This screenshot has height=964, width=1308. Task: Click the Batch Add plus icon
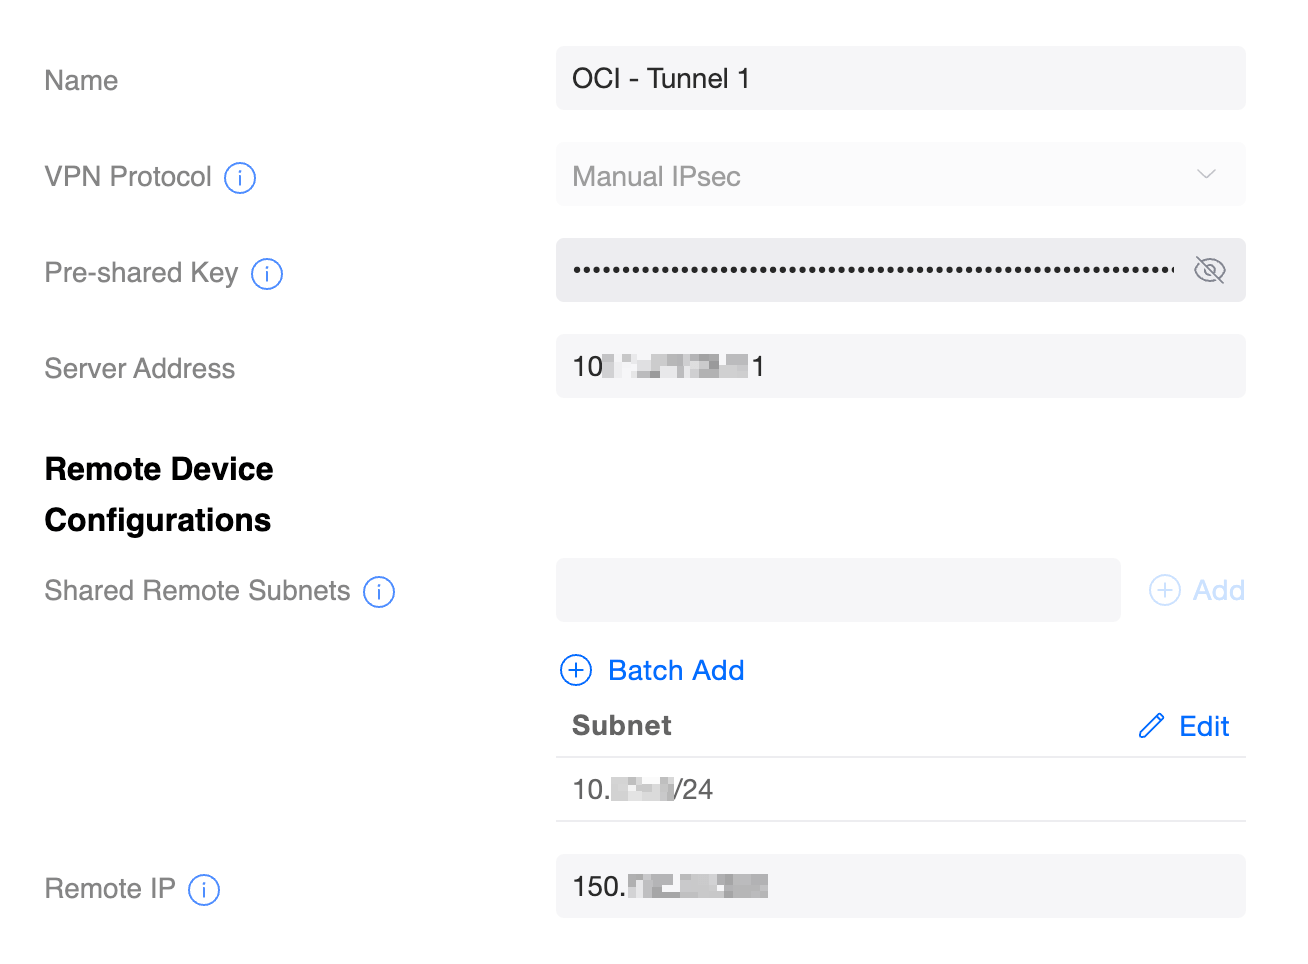576,670
